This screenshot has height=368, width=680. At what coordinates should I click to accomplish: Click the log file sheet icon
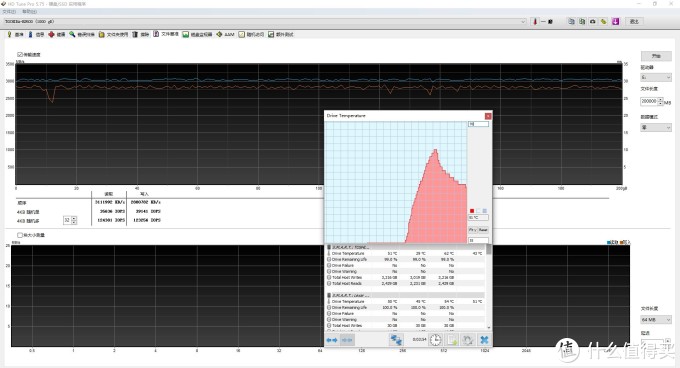(x=452, y=340)
